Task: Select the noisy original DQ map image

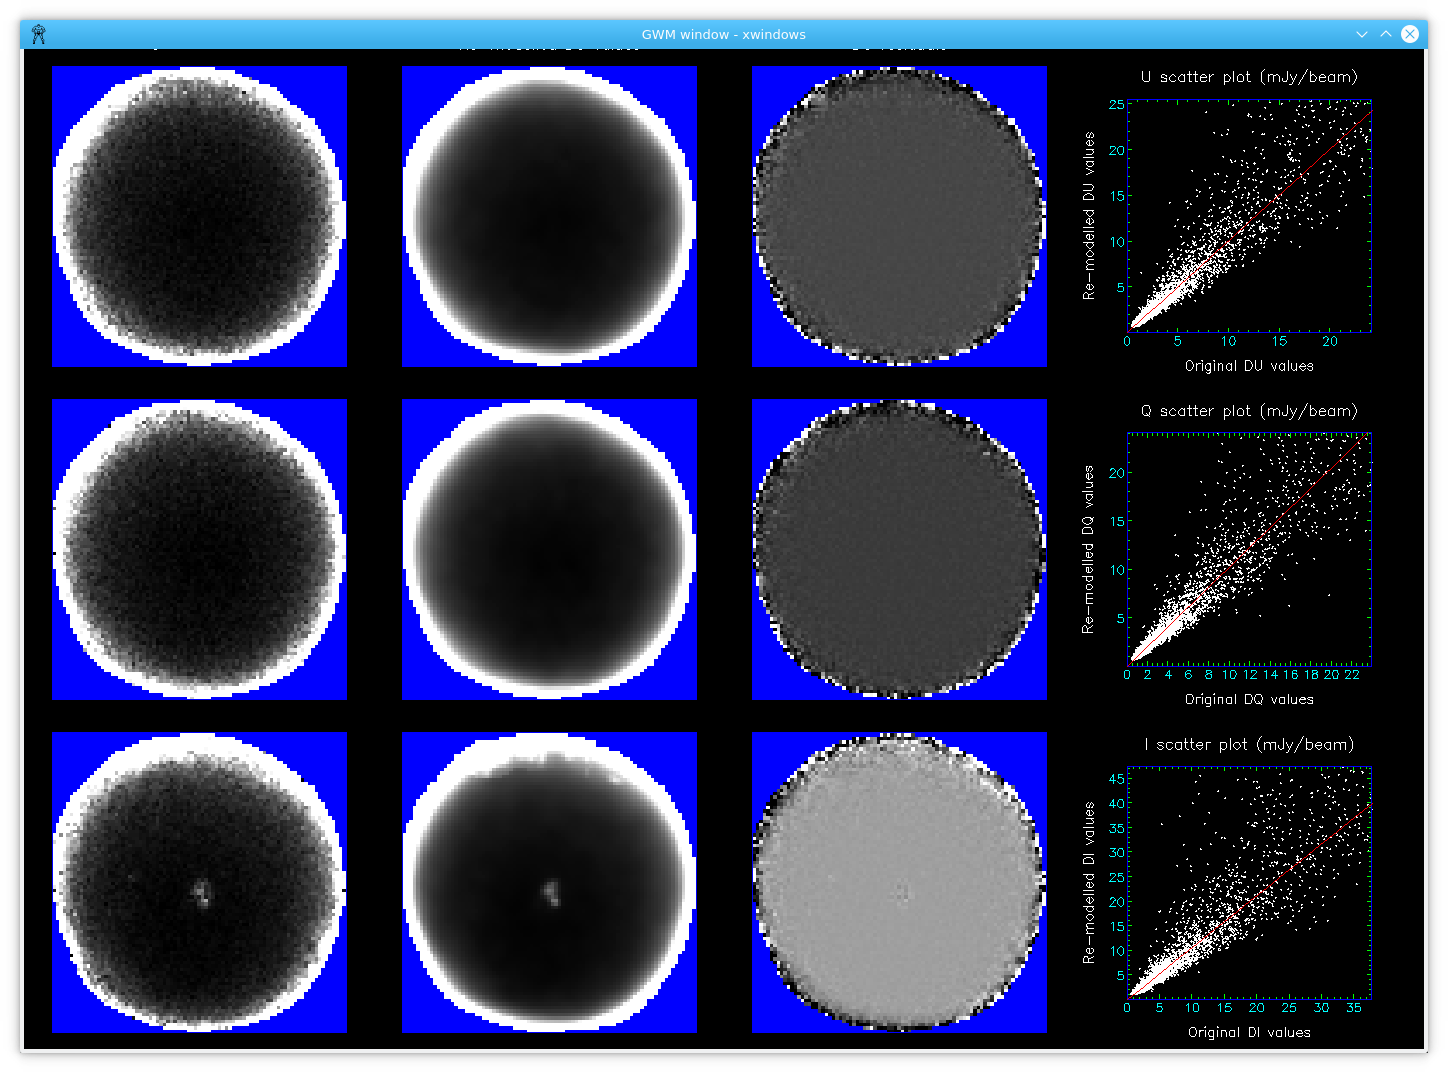Action: tap(200, 549)
